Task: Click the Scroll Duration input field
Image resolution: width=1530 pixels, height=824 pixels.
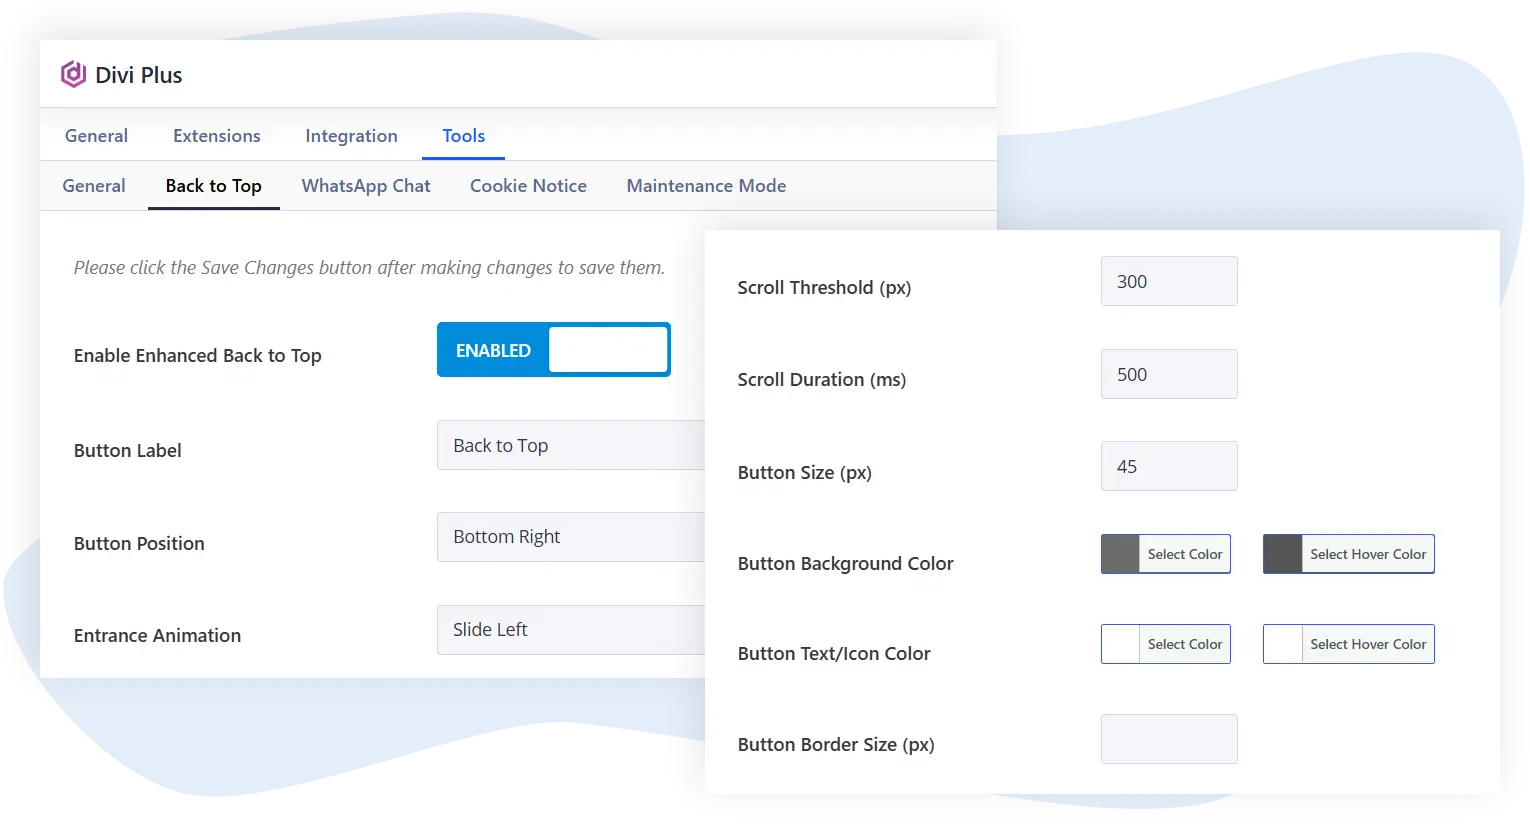Action: point(1169,374)
